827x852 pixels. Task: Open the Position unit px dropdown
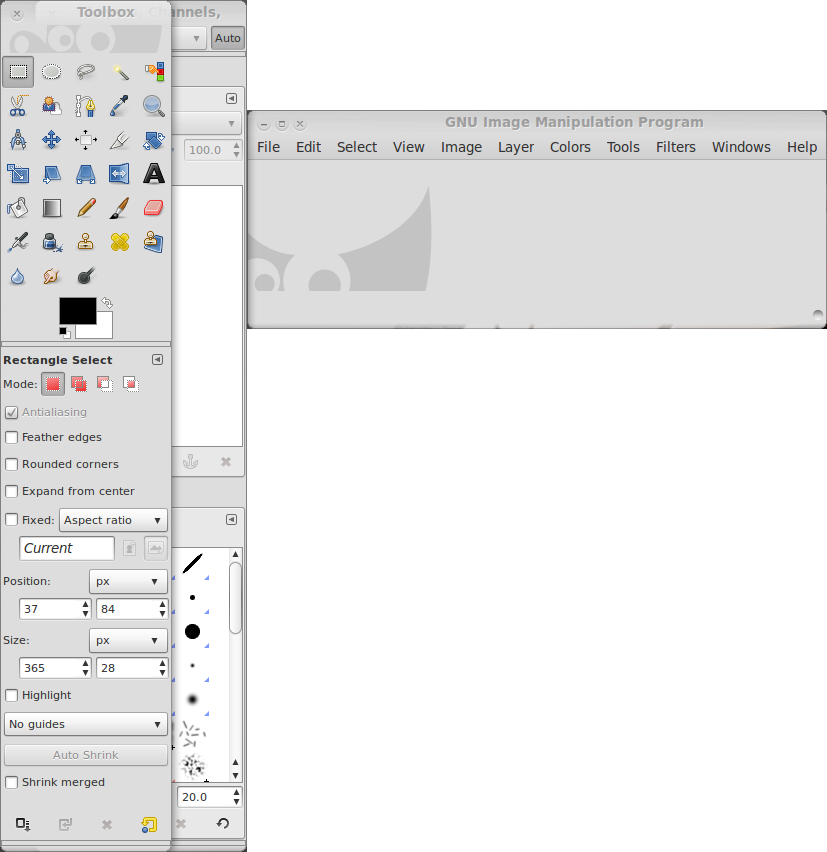click(x=128, y=581)
